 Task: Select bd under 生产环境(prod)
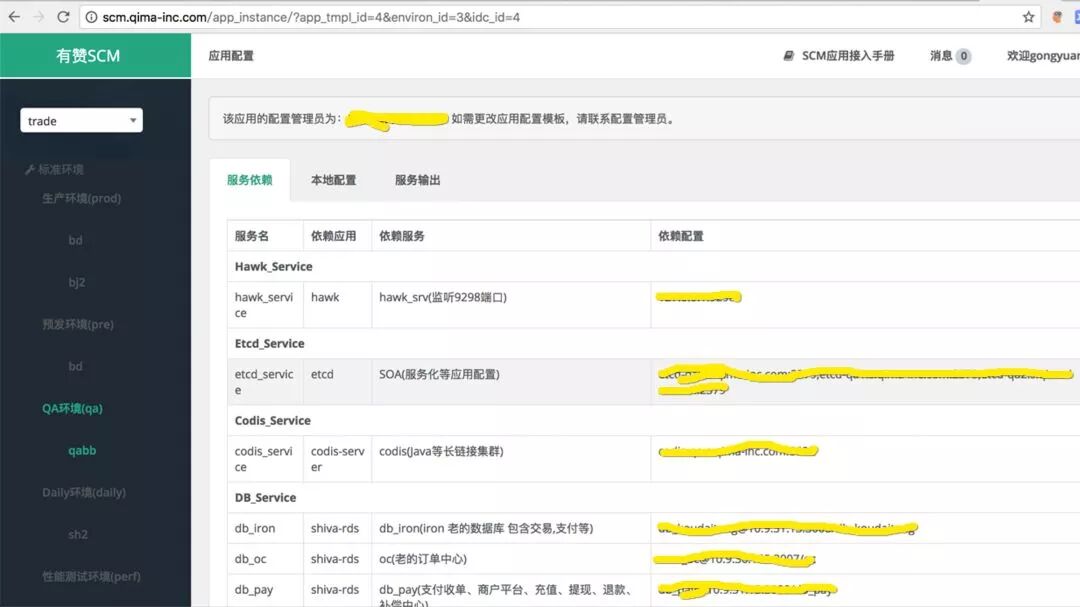75,240
